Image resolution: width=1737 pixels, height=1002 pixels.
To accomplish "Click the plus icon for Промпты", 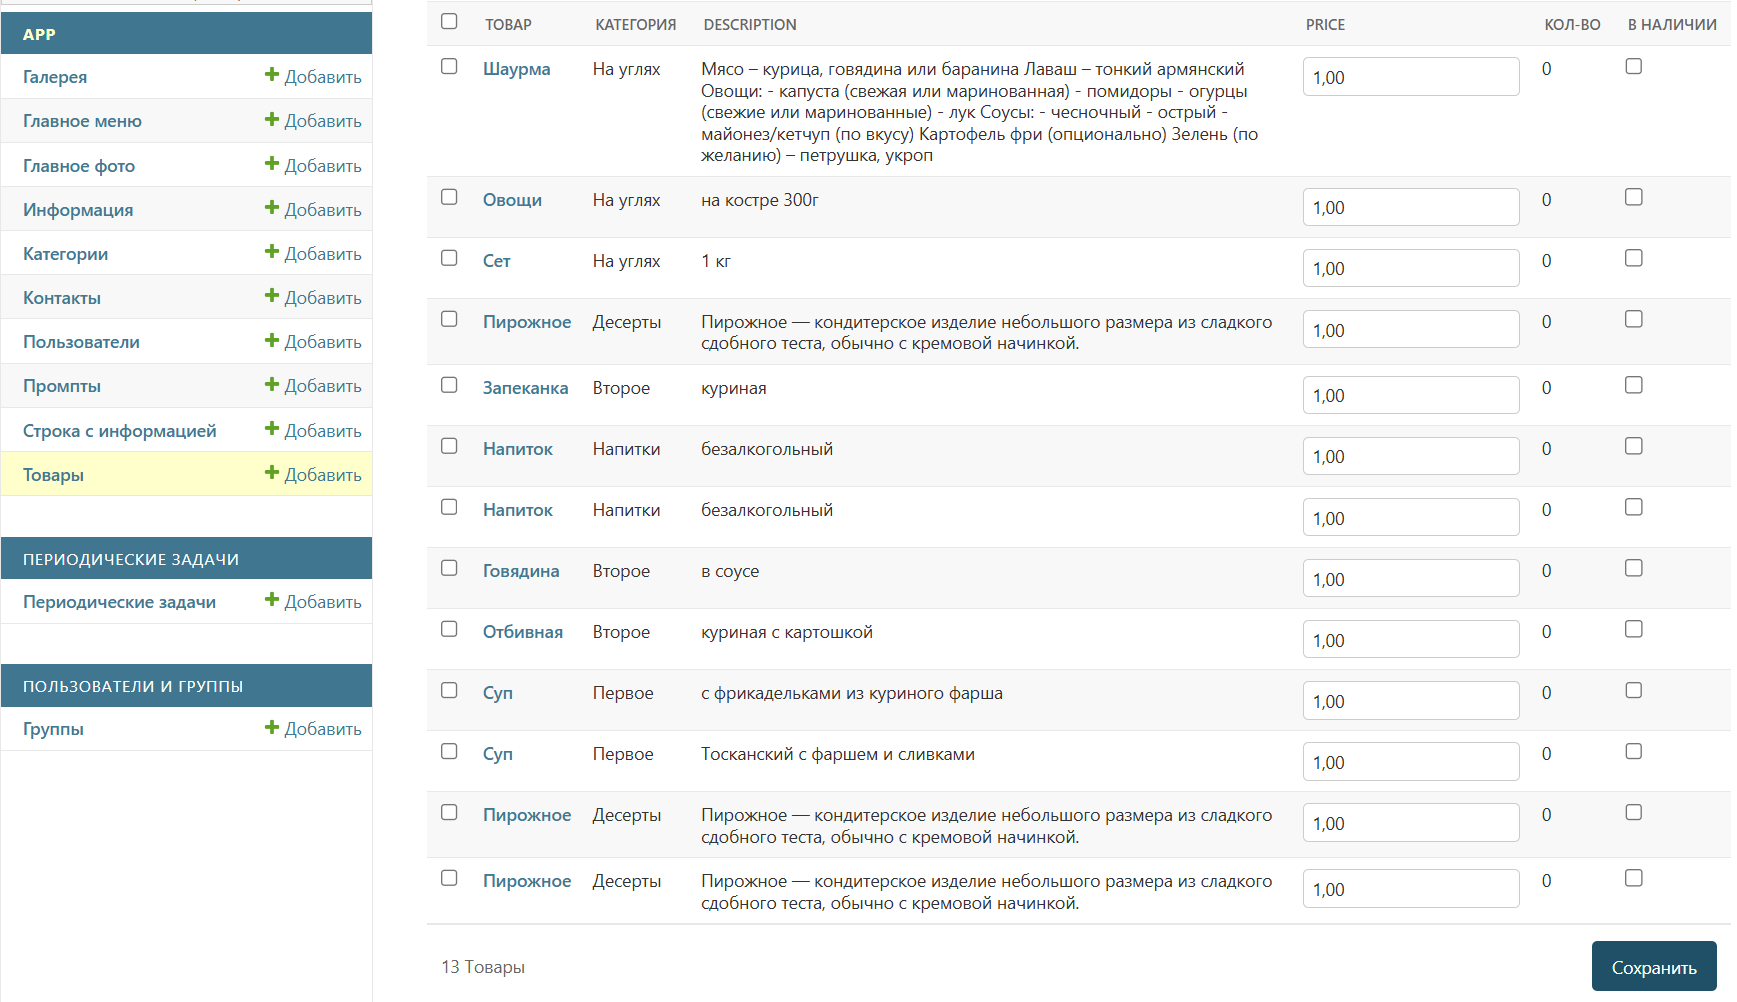I will click(272, 385).
